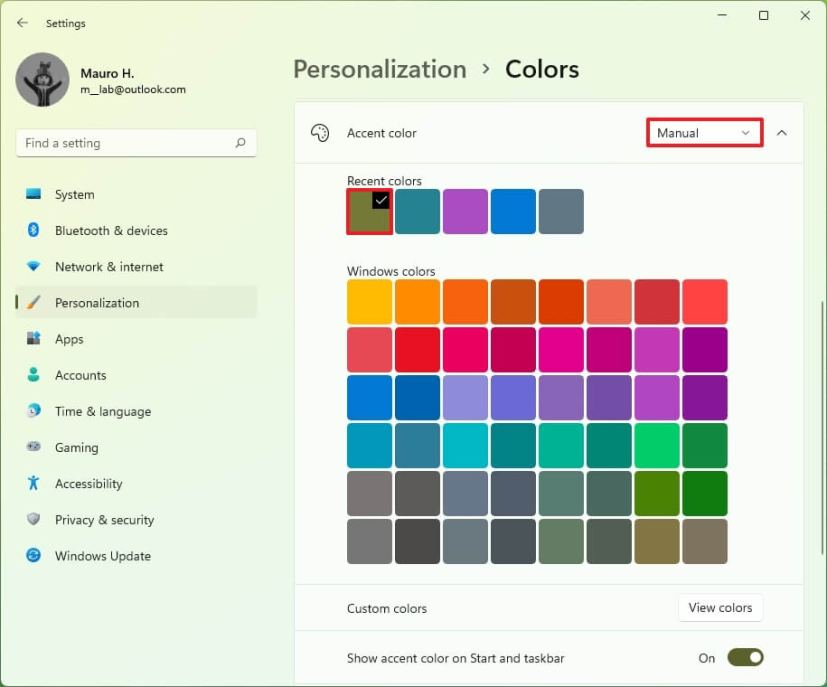Choose olive brown swatch in bottom row
Image resolution: width=827 pixels, height=687 pixels.
click(657, 541)
